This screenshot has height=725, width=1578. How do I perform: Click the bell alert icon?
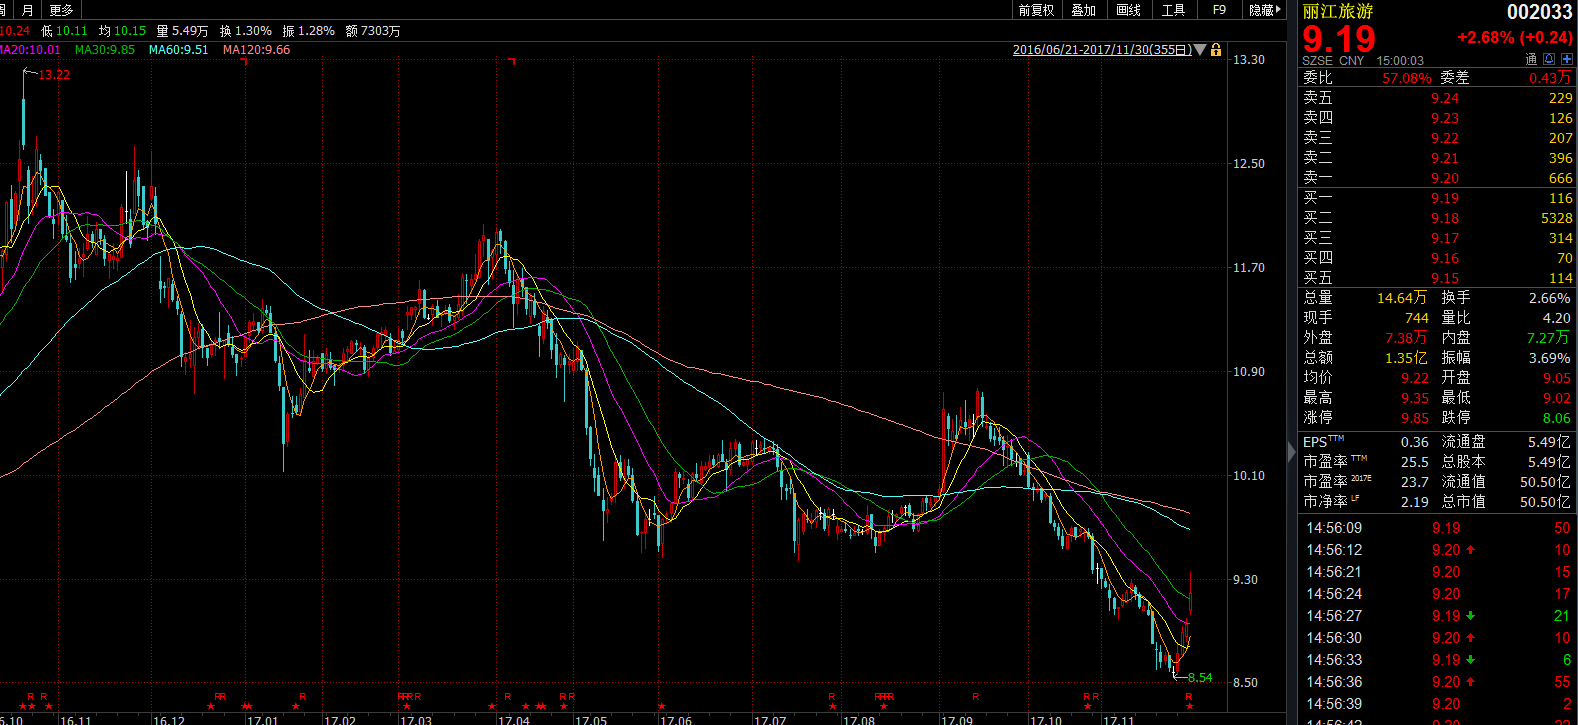tap(1549, 60)
